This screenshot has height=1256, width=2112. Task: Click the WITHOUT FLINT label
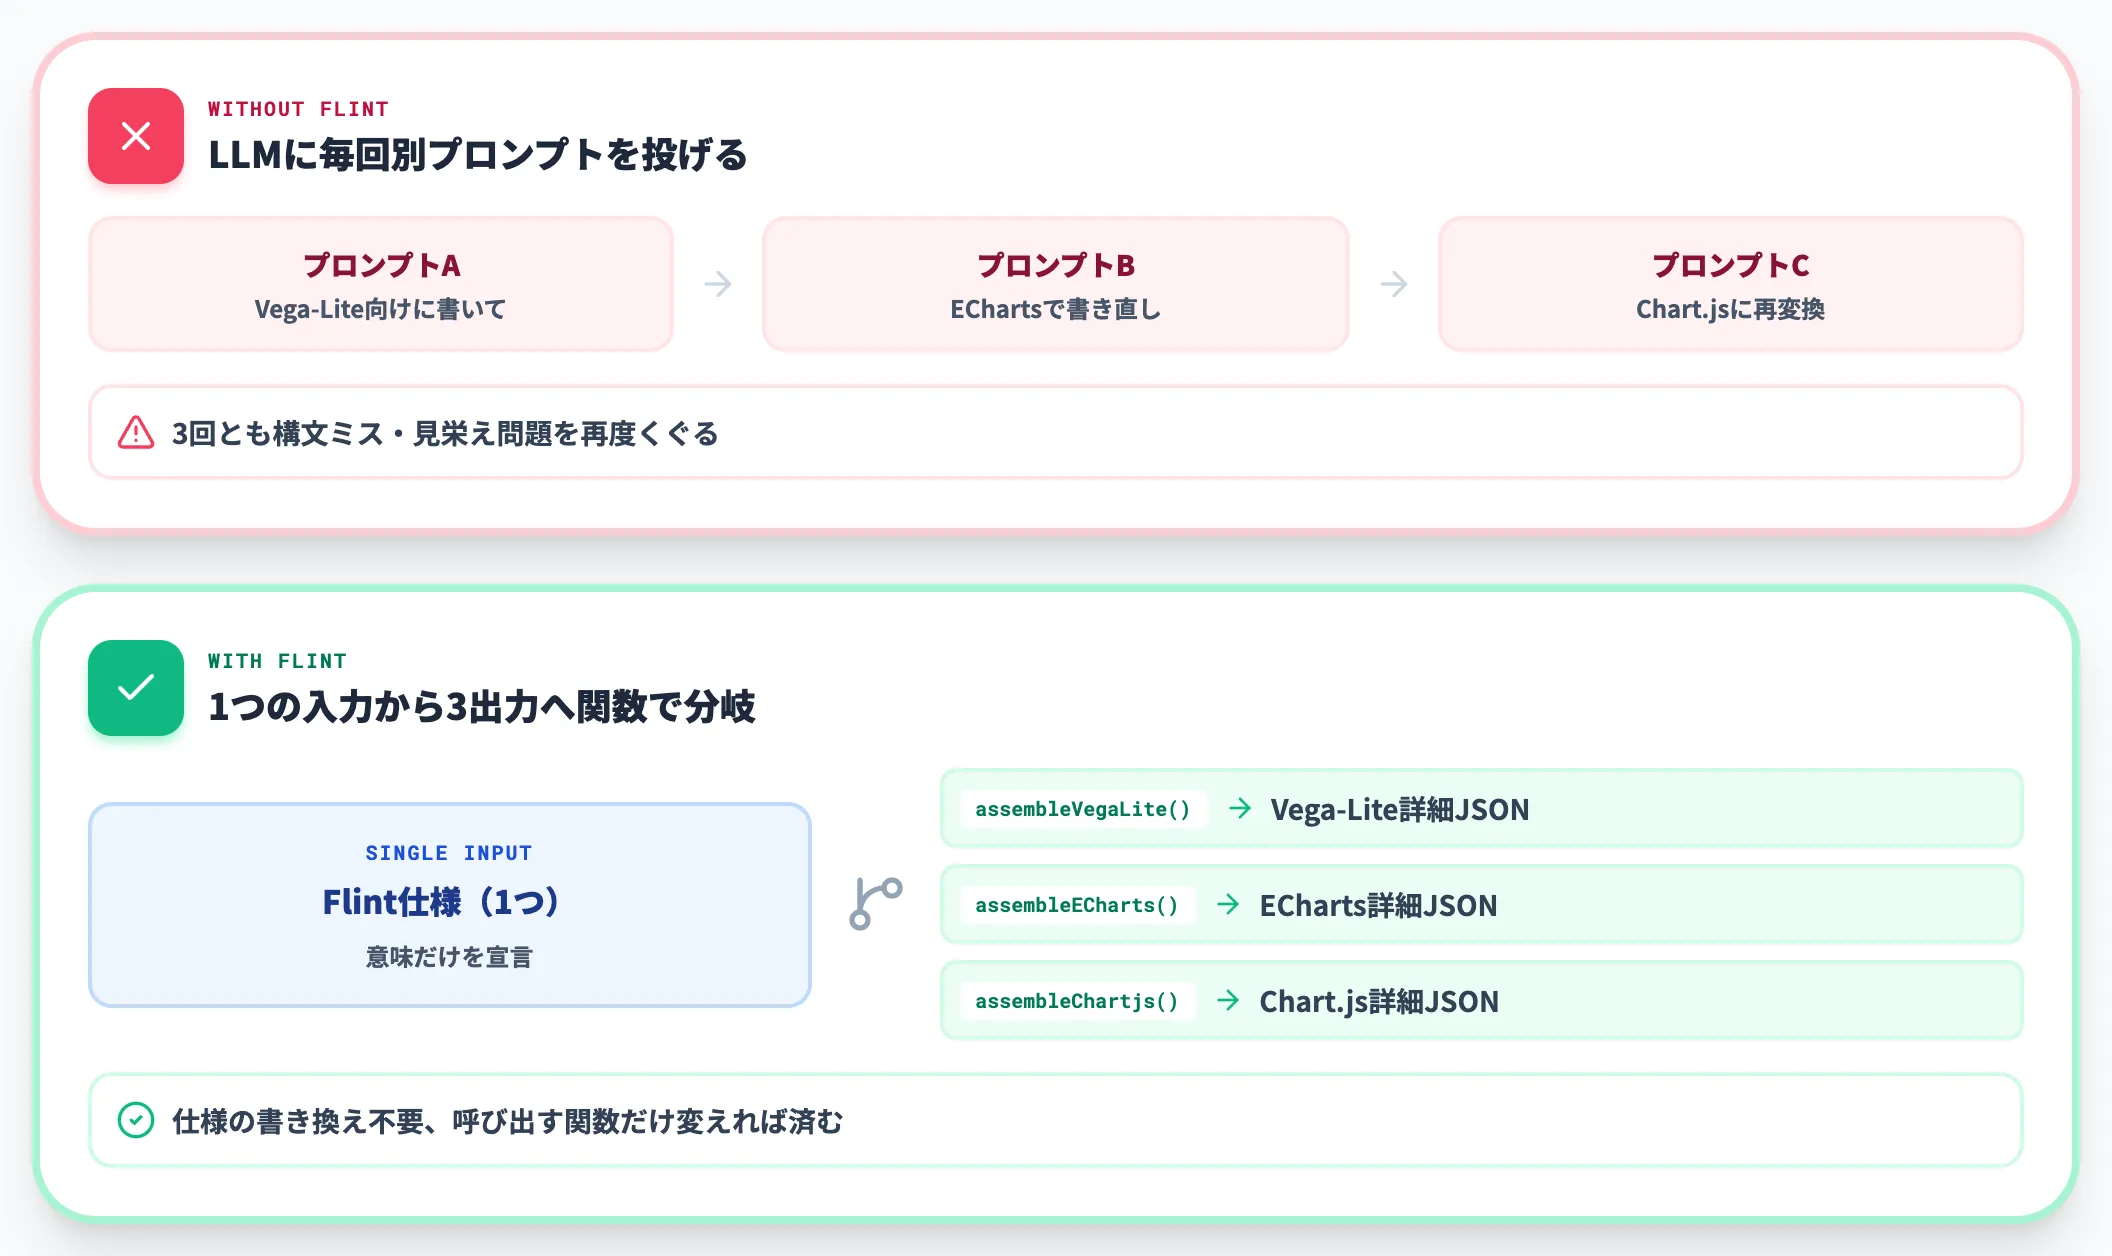(x=298, y=109)
